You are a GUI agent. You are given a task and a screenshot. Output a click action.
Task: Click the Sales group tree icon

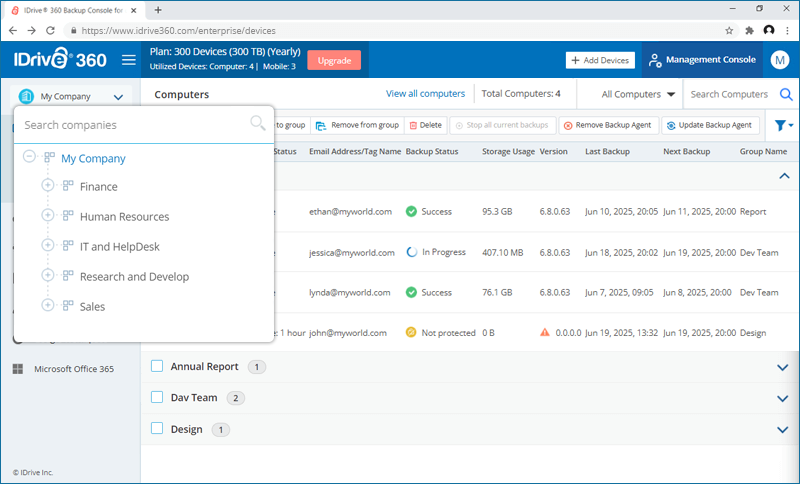[x=68, y=305]
